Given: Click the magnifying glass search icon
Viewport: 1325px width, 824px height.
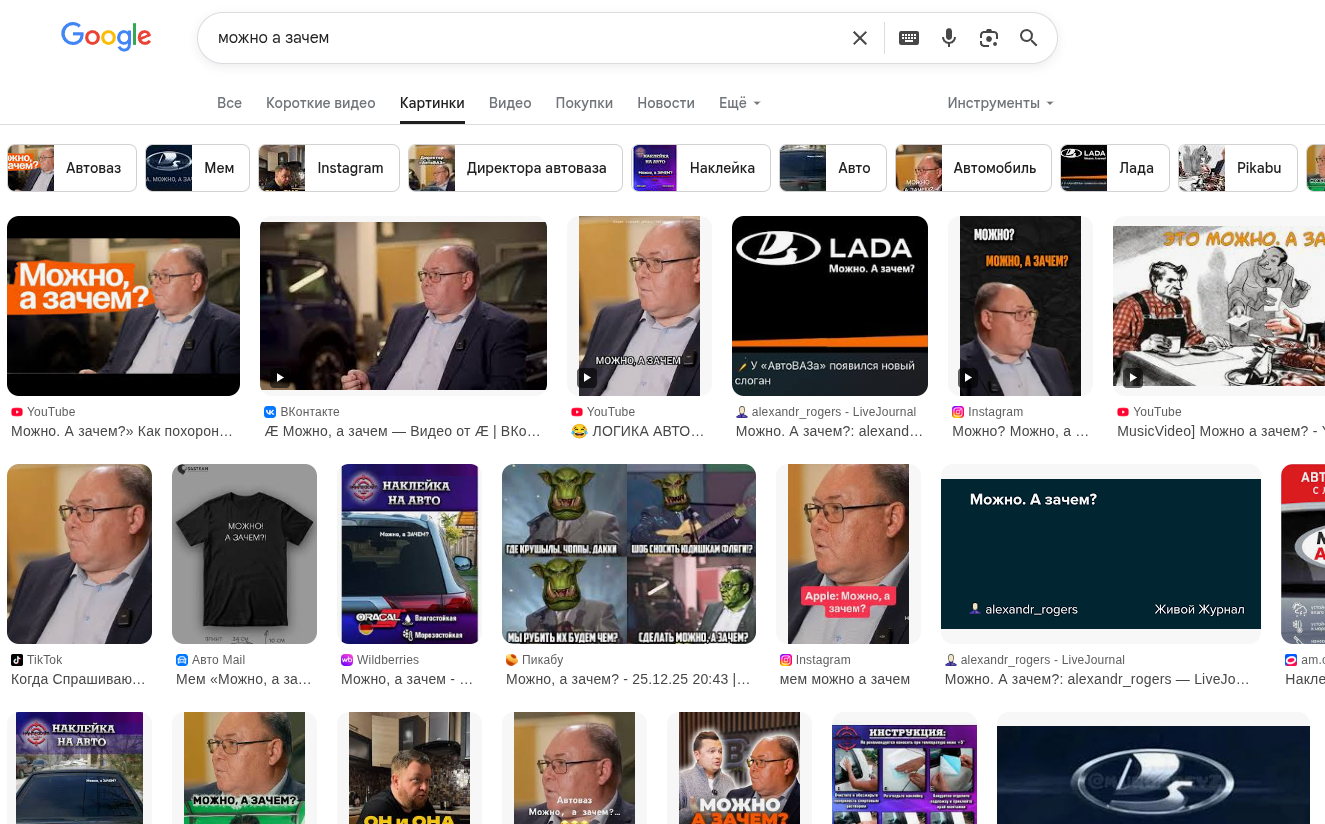Looking at the screenshot, I should pyautogui.click(x=1028, y=38).
